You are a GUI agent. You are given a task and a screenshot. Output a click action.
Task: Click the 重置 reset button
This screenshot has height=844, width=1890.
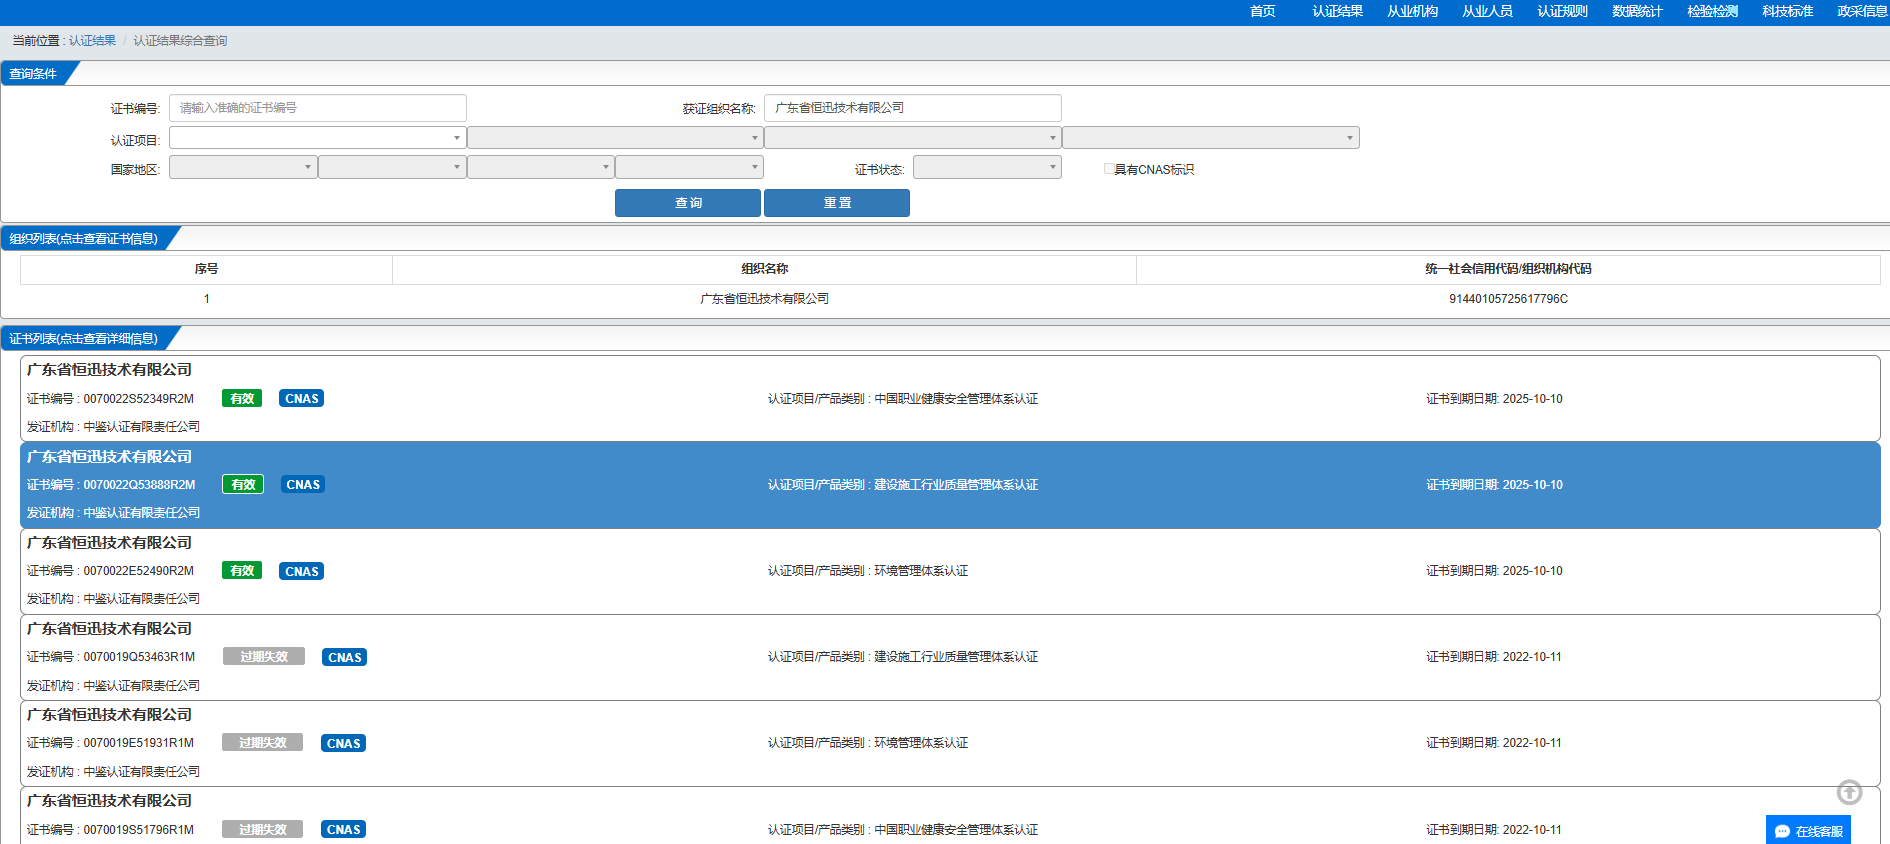click(837, 203)
